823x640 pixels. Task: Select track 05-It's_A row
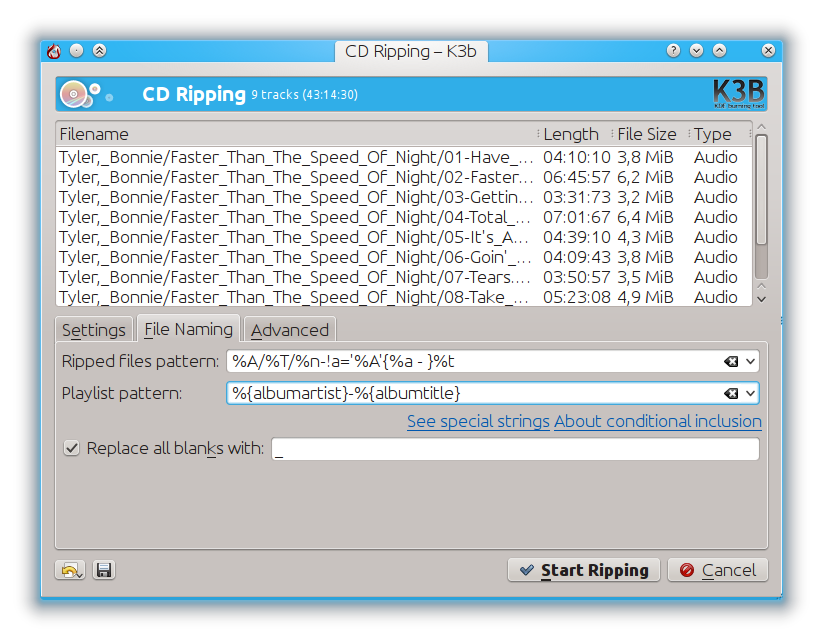pos(404,237)
